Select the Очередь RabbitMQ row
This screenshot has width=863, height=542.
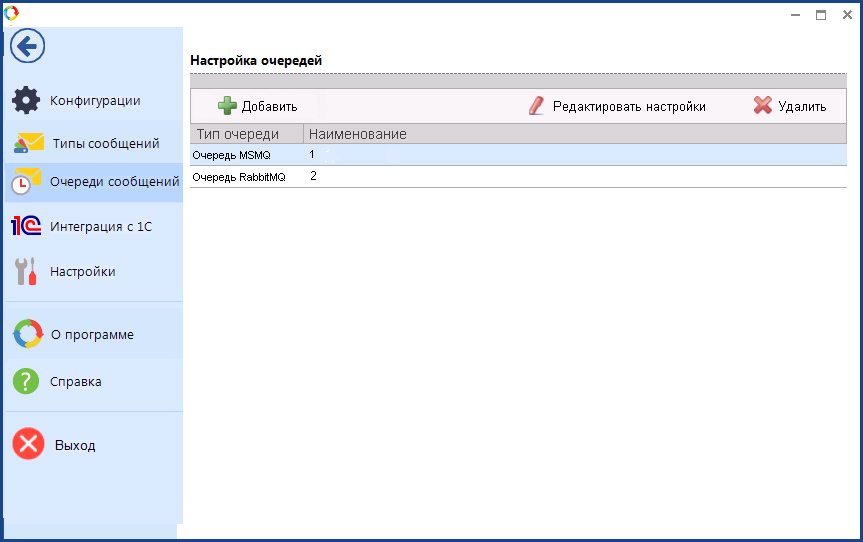click(x=518, y=177)
